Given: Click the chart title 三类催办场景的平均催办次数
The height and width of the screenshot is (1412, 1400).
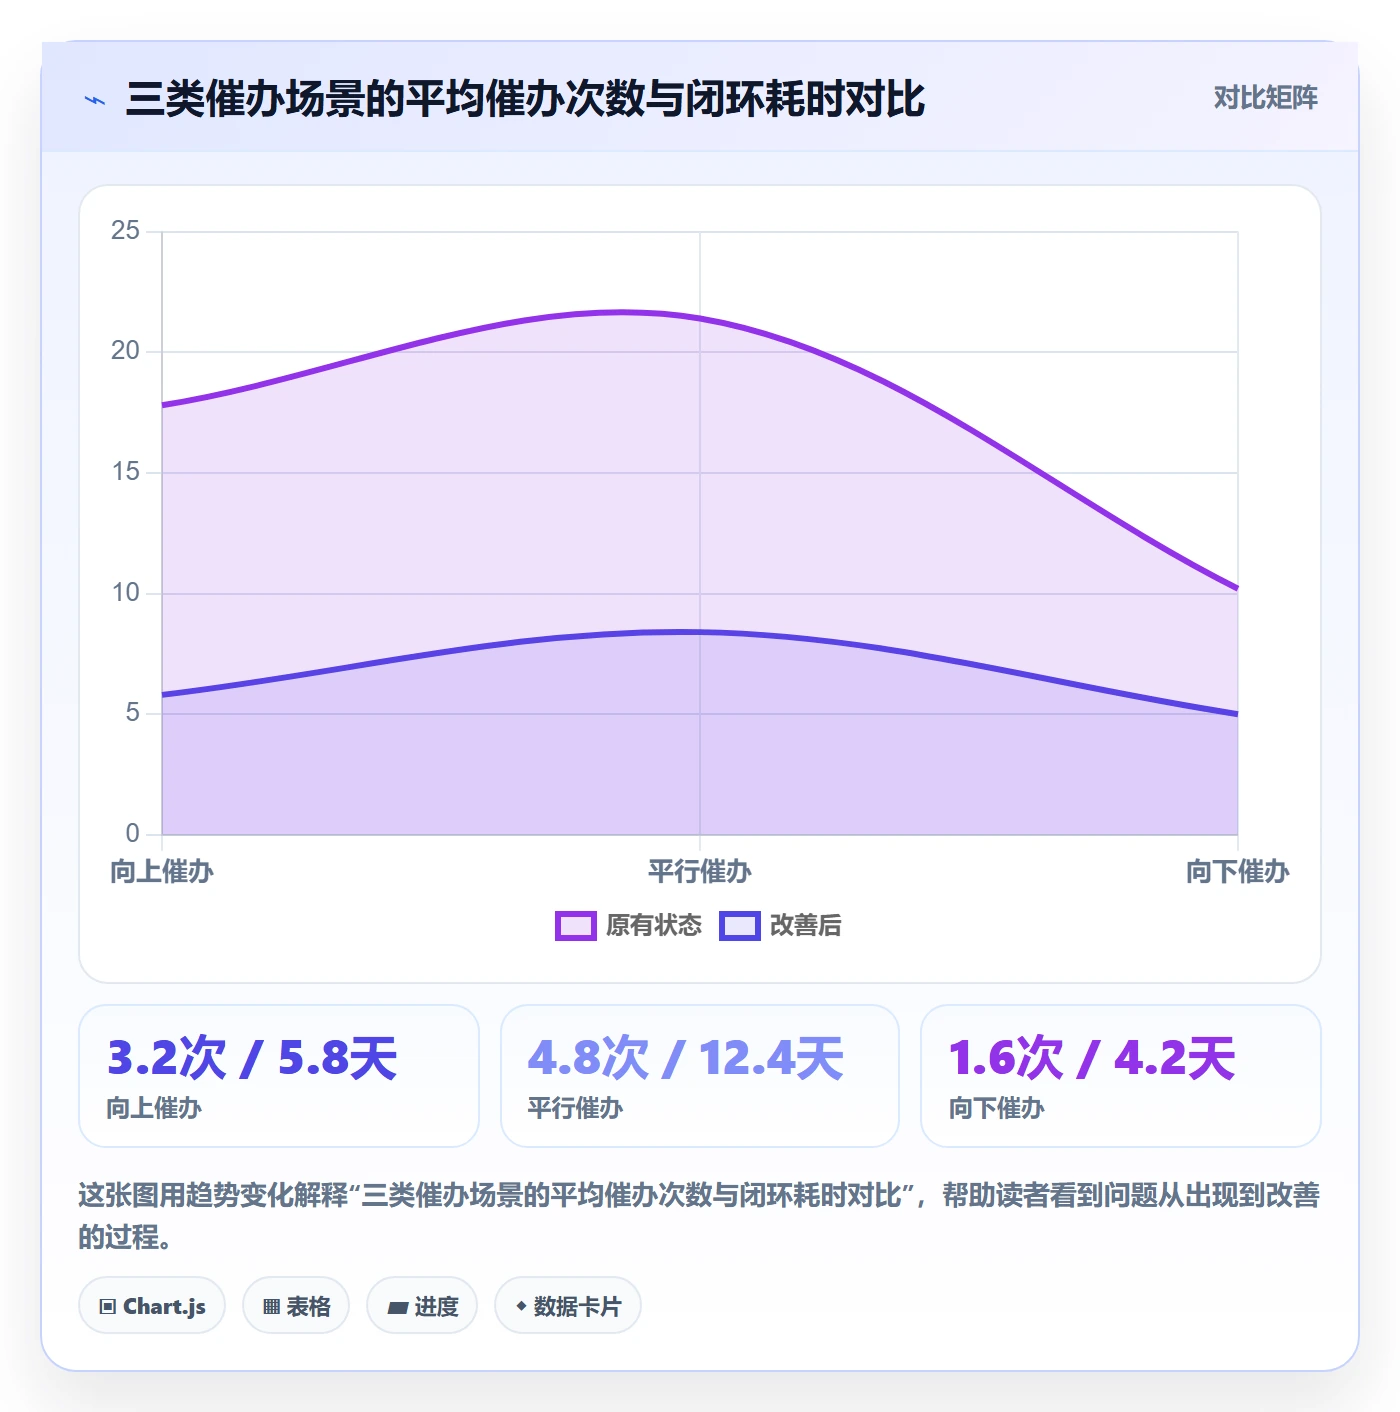Looking at the screenshot, I should (525, 99).
